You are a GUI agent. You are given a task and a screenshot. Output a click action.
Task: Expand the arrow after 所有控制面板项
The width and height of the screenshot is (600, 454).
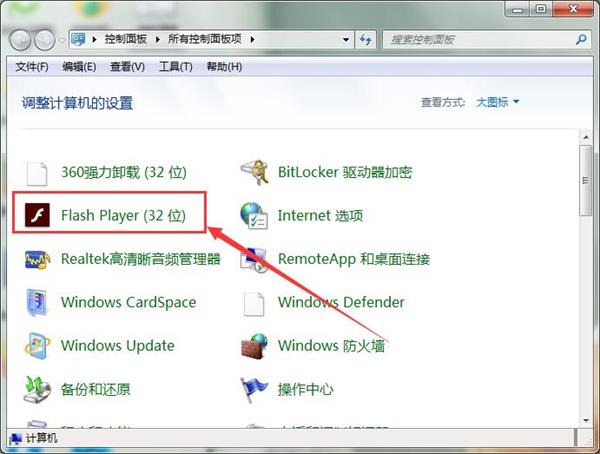pyautogui.click(x=252, y=39)
